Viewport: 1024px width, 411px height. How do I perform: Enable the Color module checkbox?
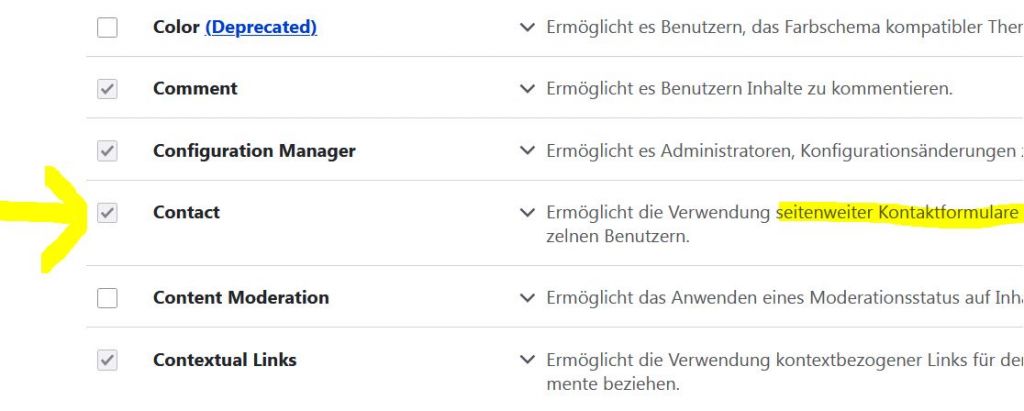(107, 28)
